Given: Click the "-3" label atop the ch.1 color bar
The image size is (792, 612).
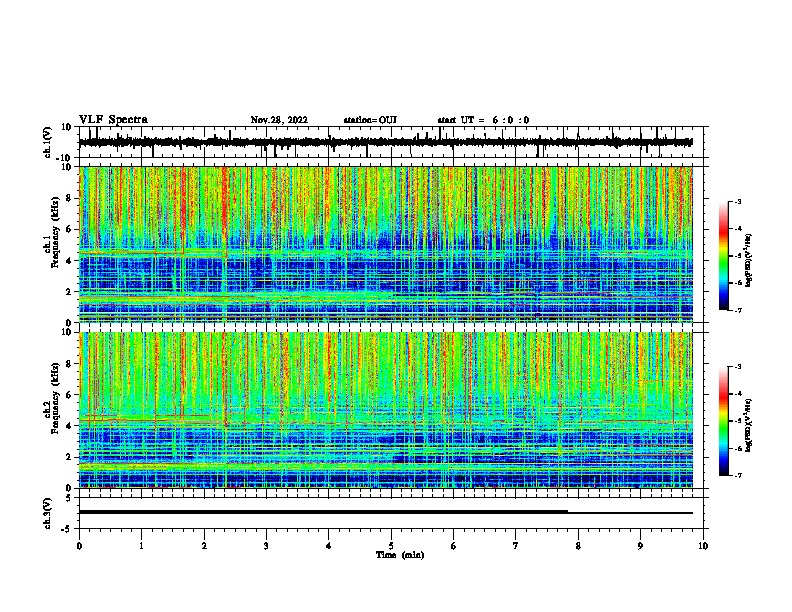Looking at the screenshot, I should pyautogui.click(x=737, y=201).
